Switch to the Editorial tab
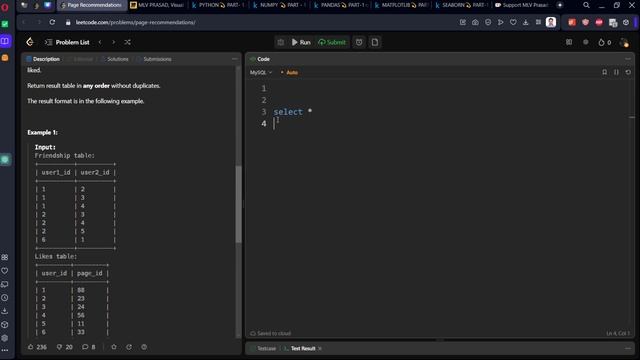 80,59
